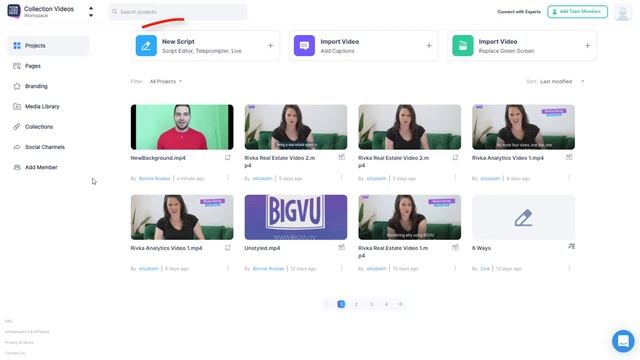Viewport: 640px width, 360px height.
Task: Click the Collection Videos workspace logo
Action: coord(13,11)
